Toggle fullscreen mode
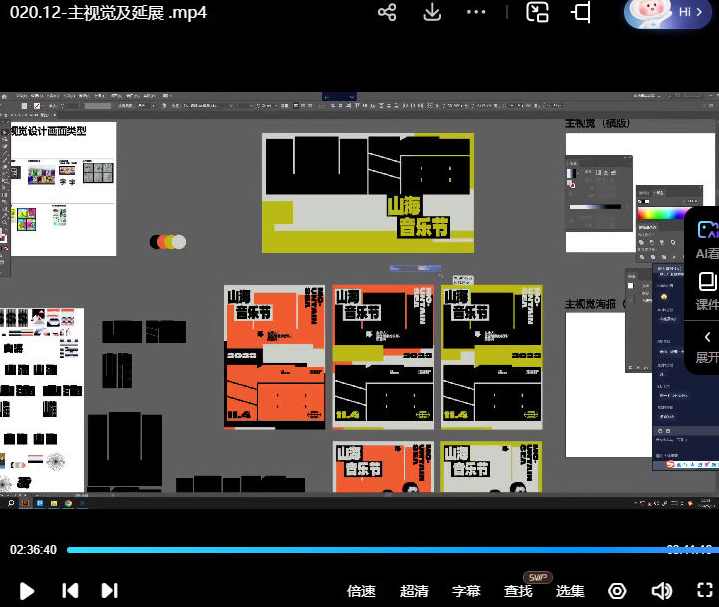The image size is (719, 607). [703, 591]
